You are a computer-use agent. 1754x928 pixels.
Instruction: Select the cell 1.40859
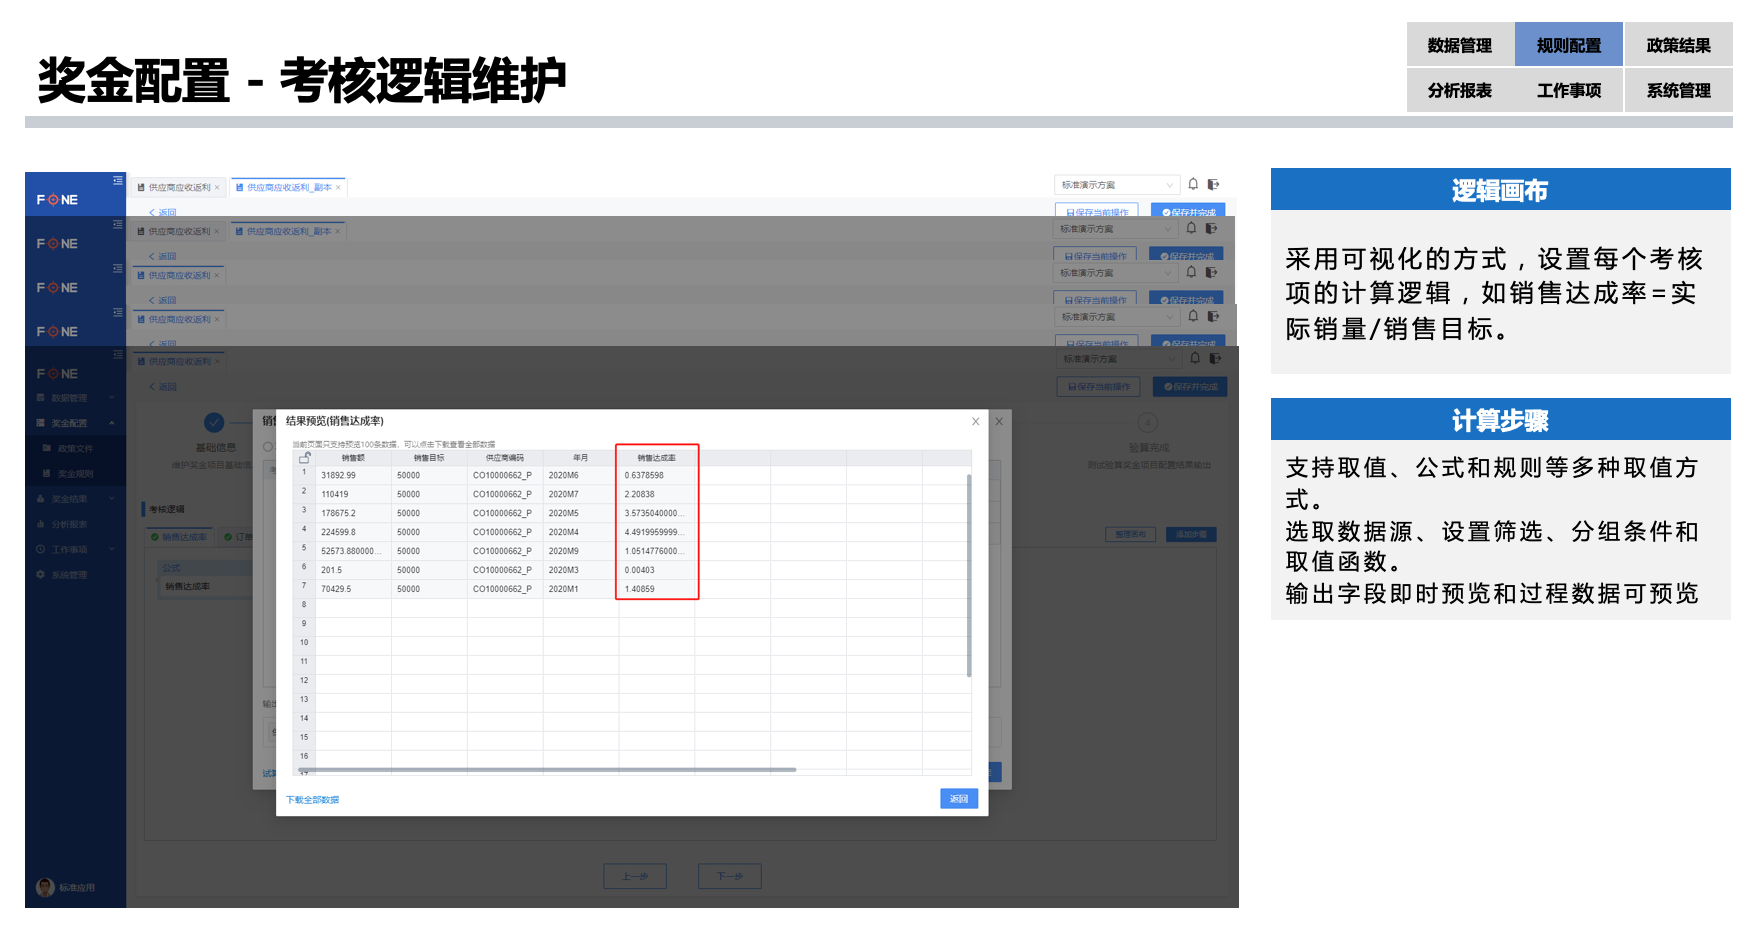coord(657,590)
